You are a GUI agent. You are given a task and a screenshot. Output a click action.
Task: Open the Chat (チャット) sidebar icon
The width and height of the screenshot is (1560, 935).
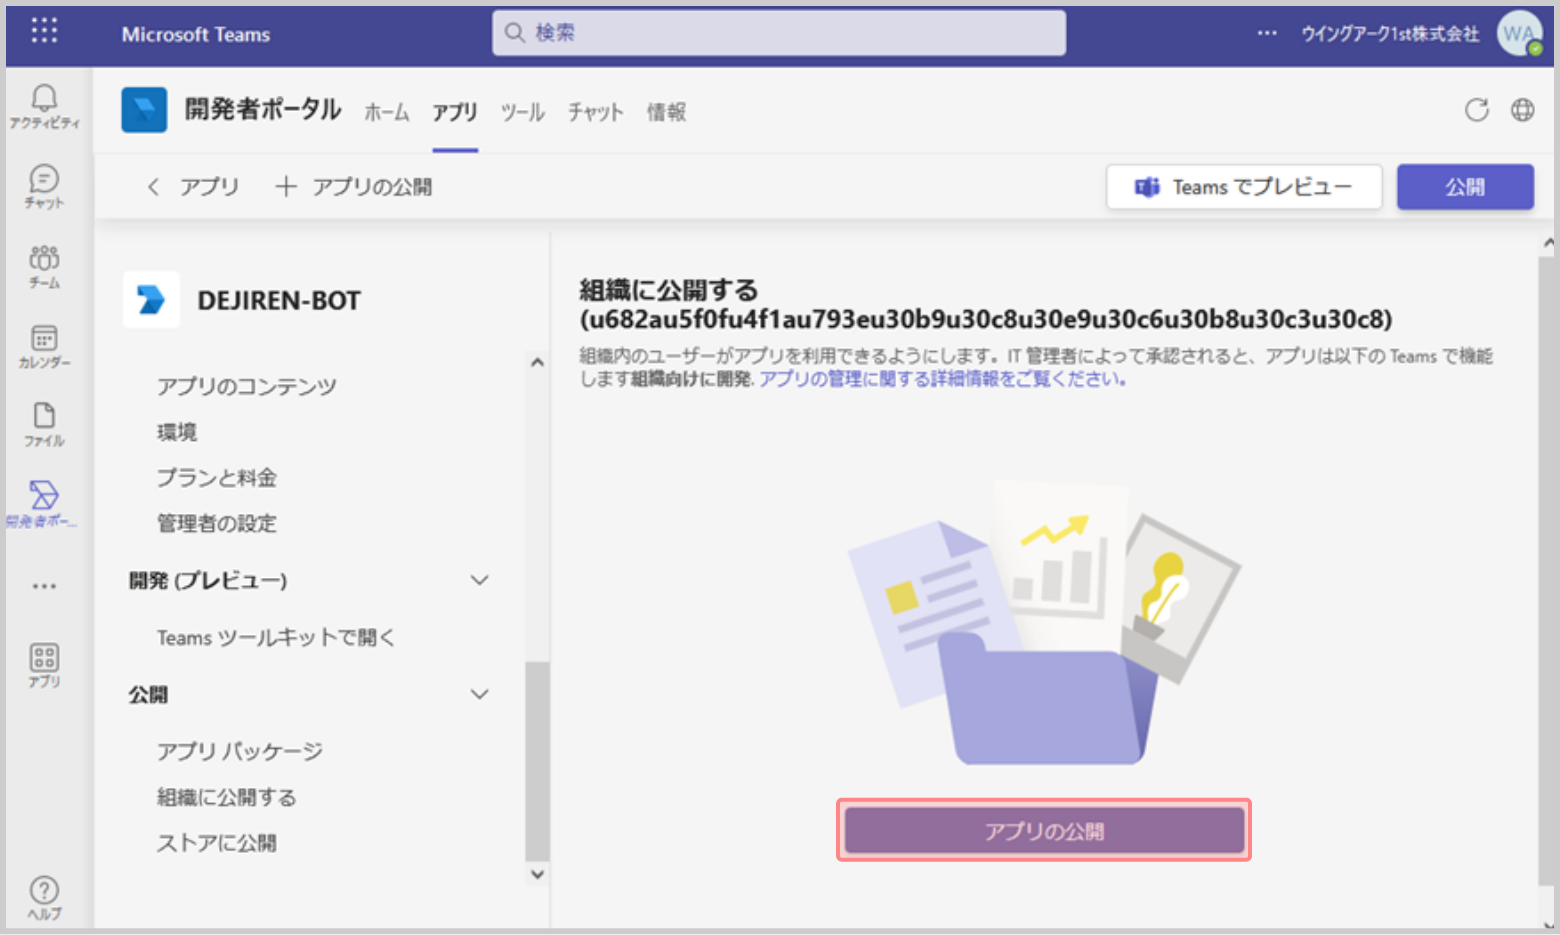[44, 187]
